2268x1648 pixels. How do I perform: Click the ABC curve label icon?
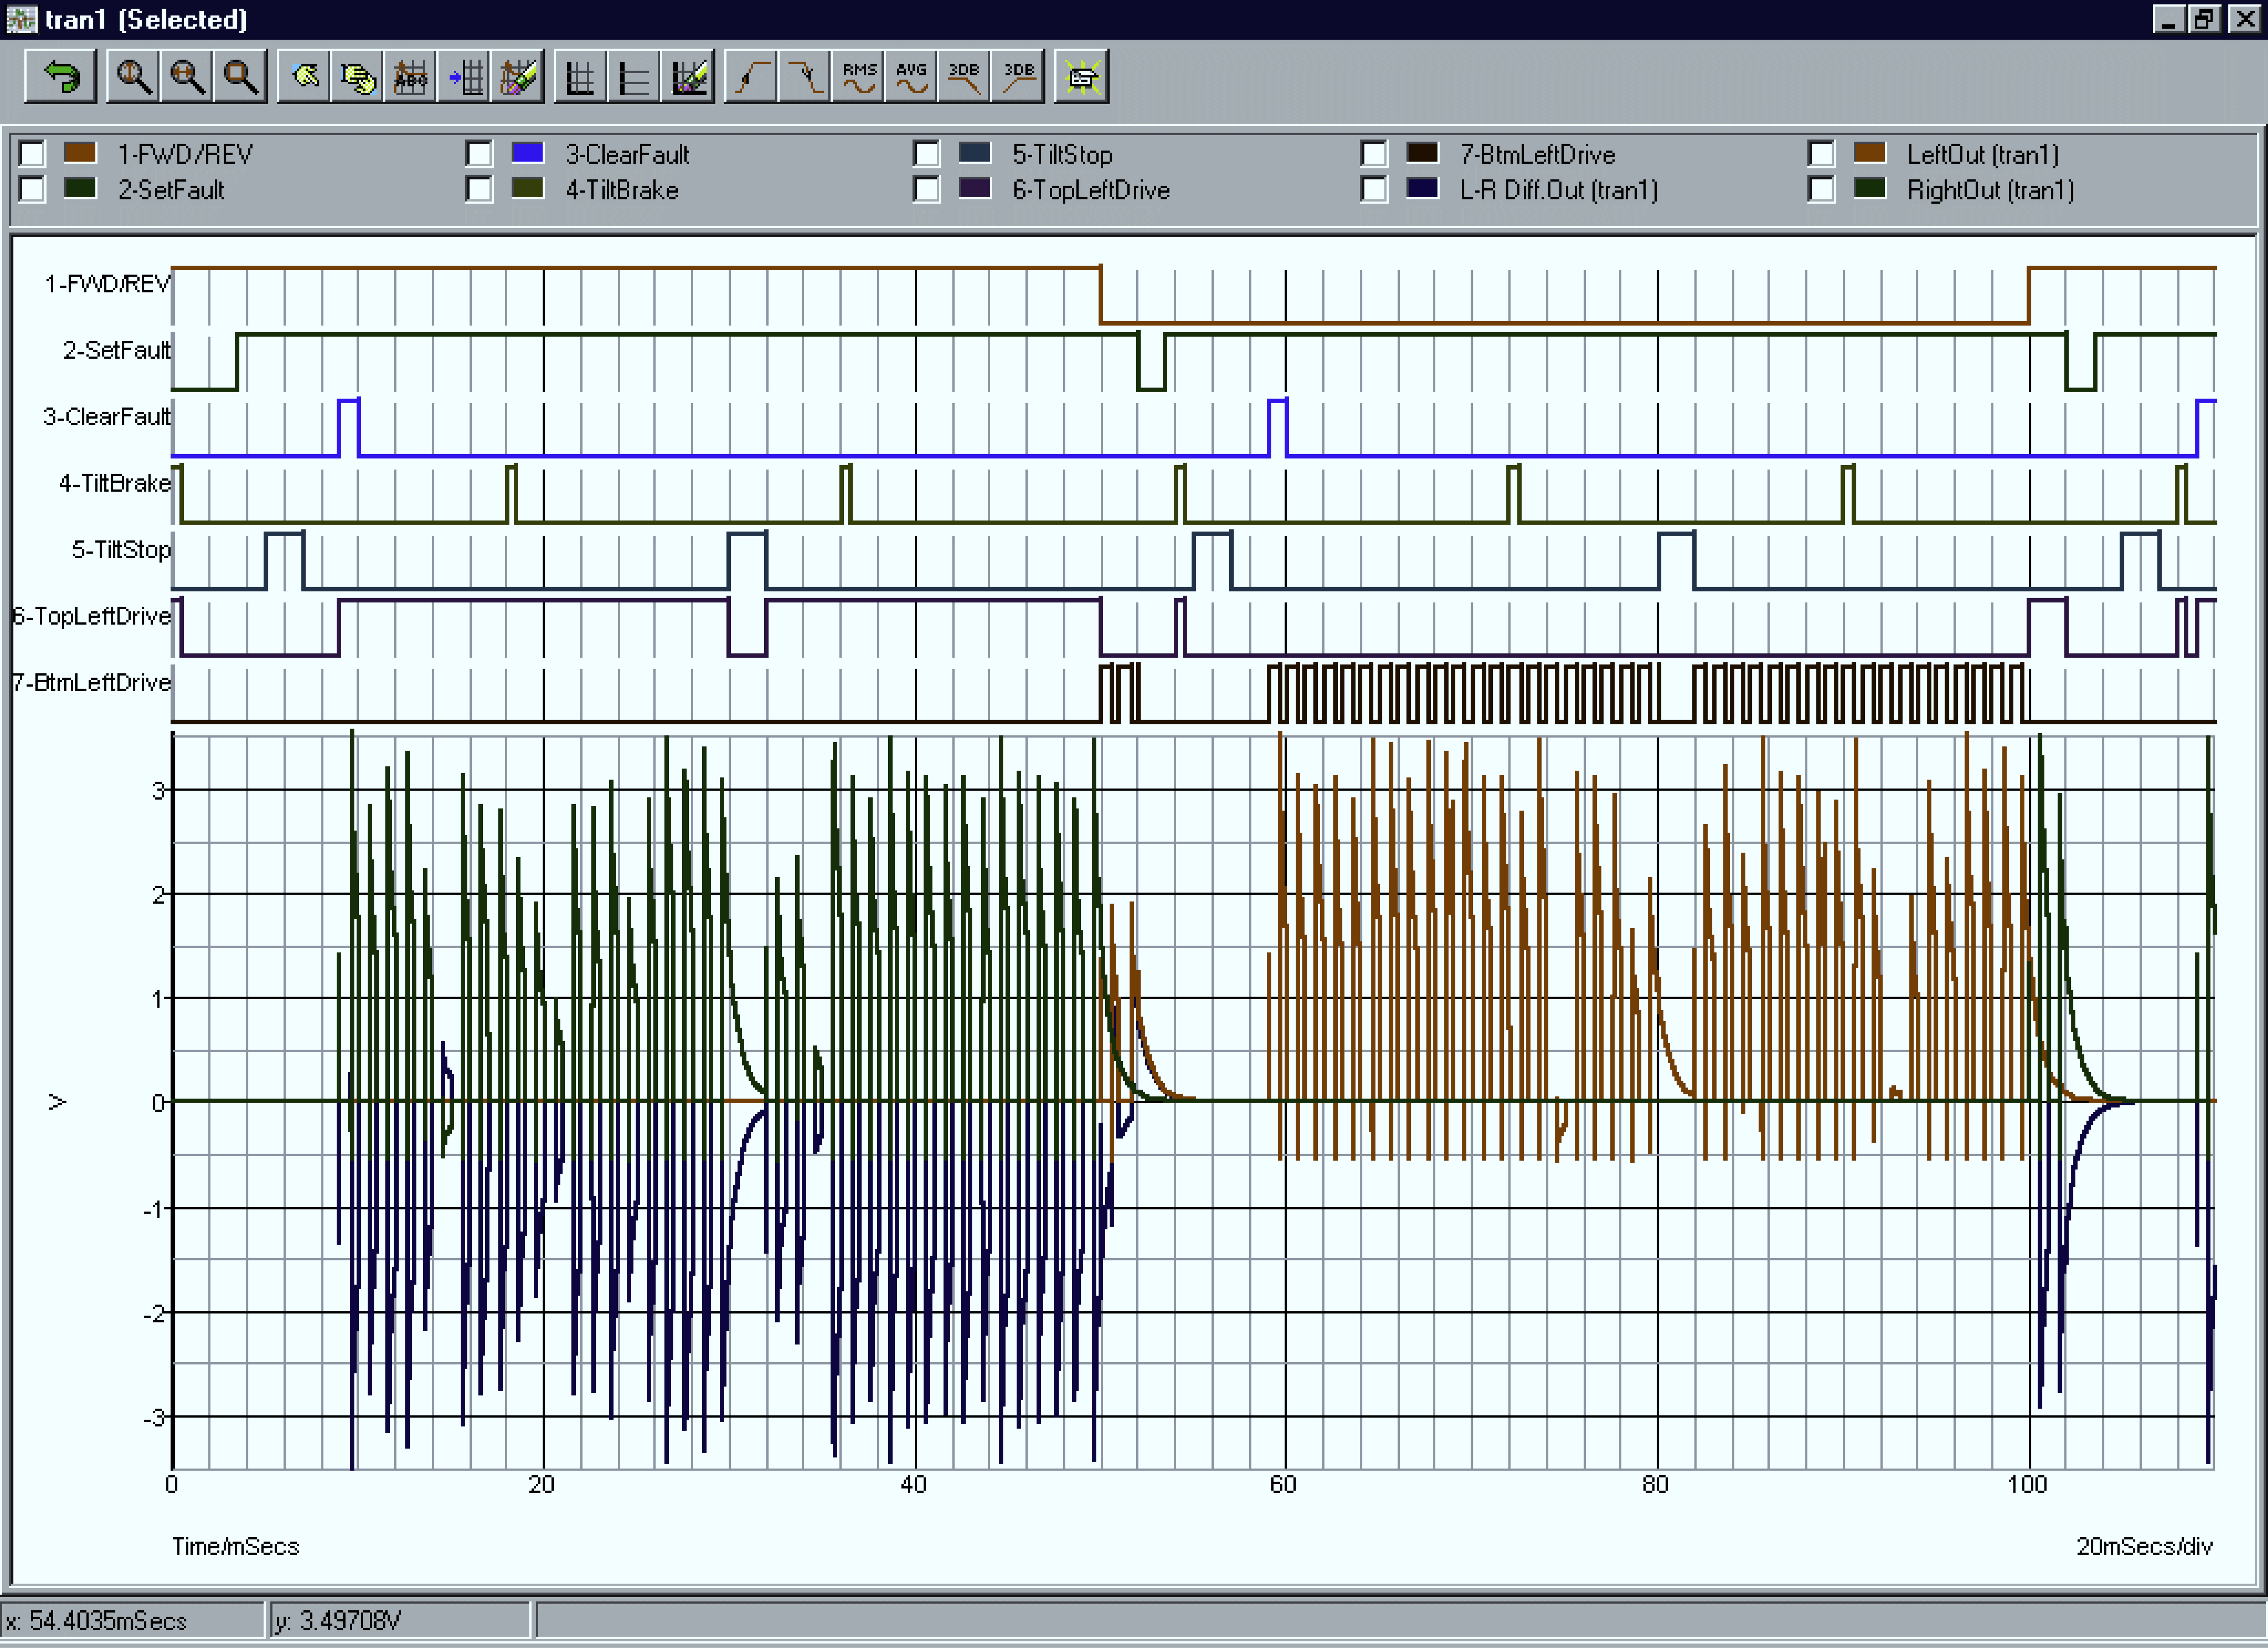411,77
